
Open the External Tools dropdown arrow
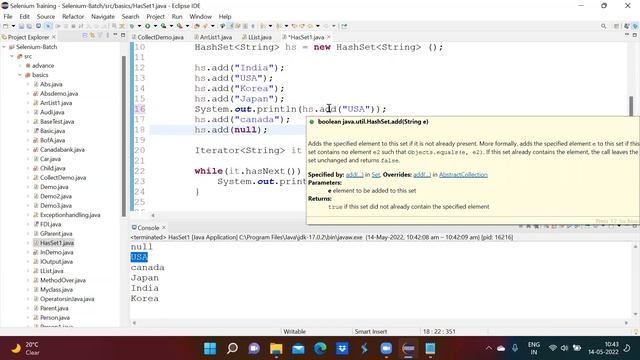pyautogui.click(x=187, y=26)
